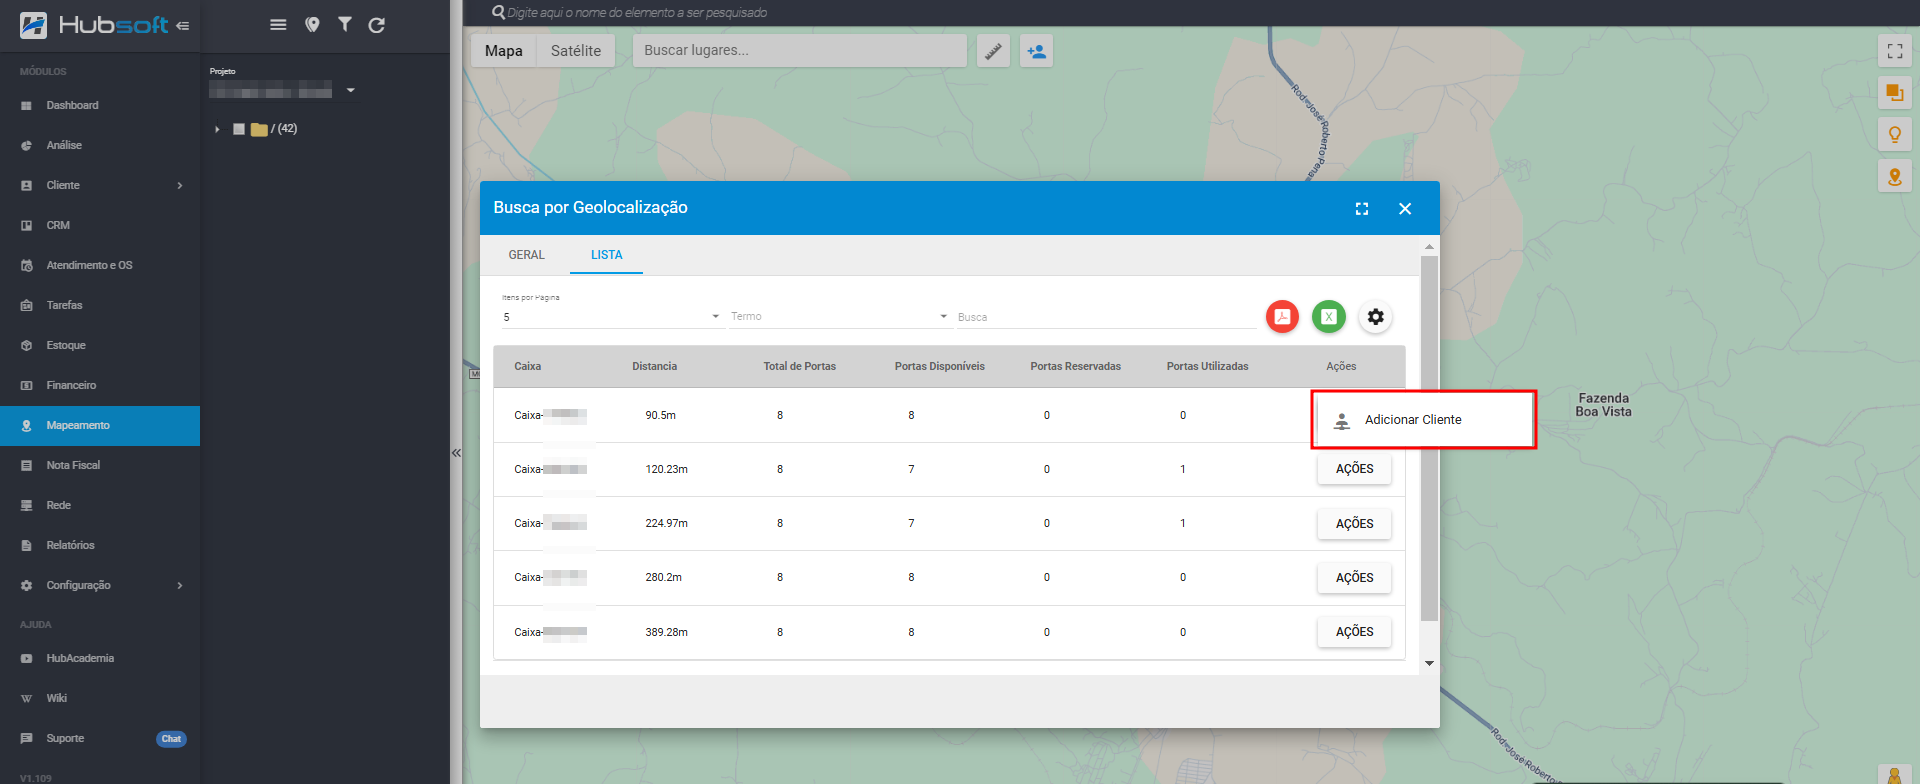1920x784 pixels.
Task: Expand the root folder tree node
Action: [x=217, y=129]
